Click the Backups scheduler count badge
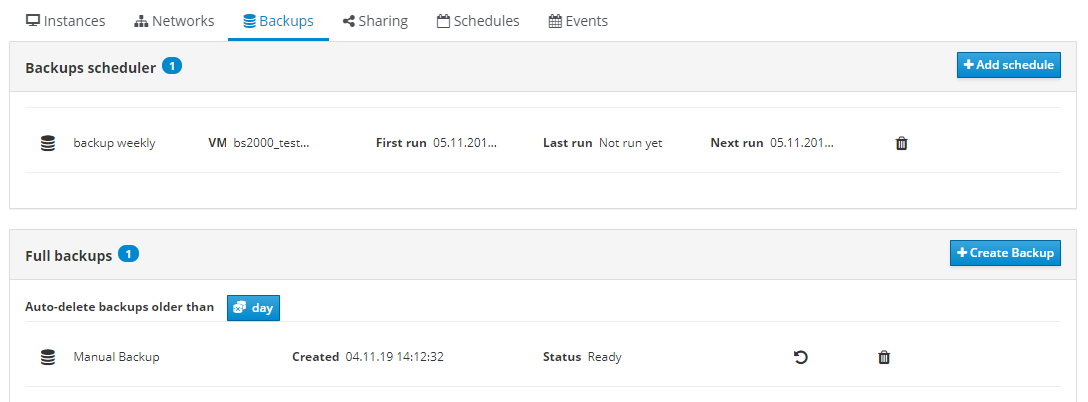This screenshot has width=1088, height=402. click(171, 66)
